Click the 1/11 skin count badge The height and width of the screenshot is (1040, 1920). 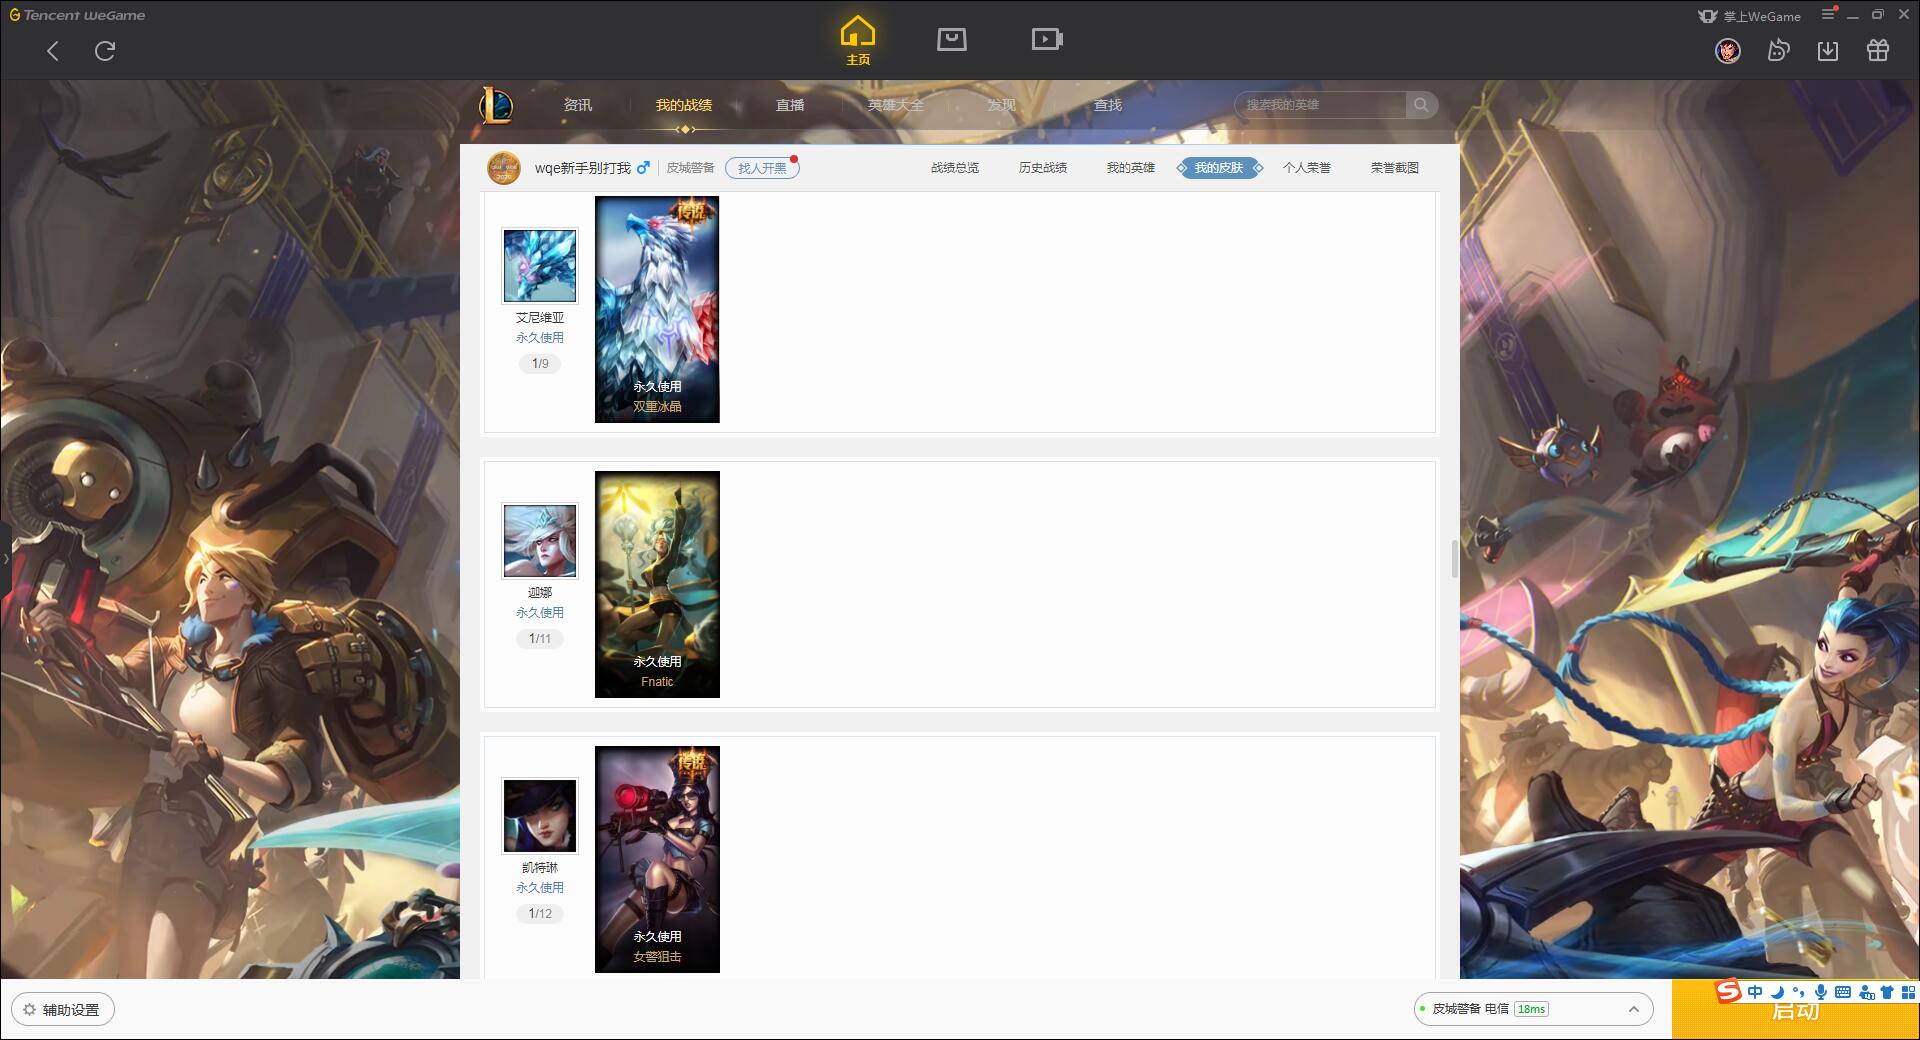pyautogui.click(x=540, y=639)
